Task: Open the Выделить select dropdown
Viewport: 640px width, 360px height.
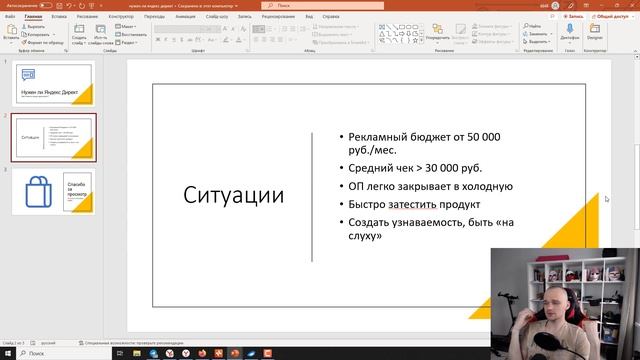Action: coord(537,42)
